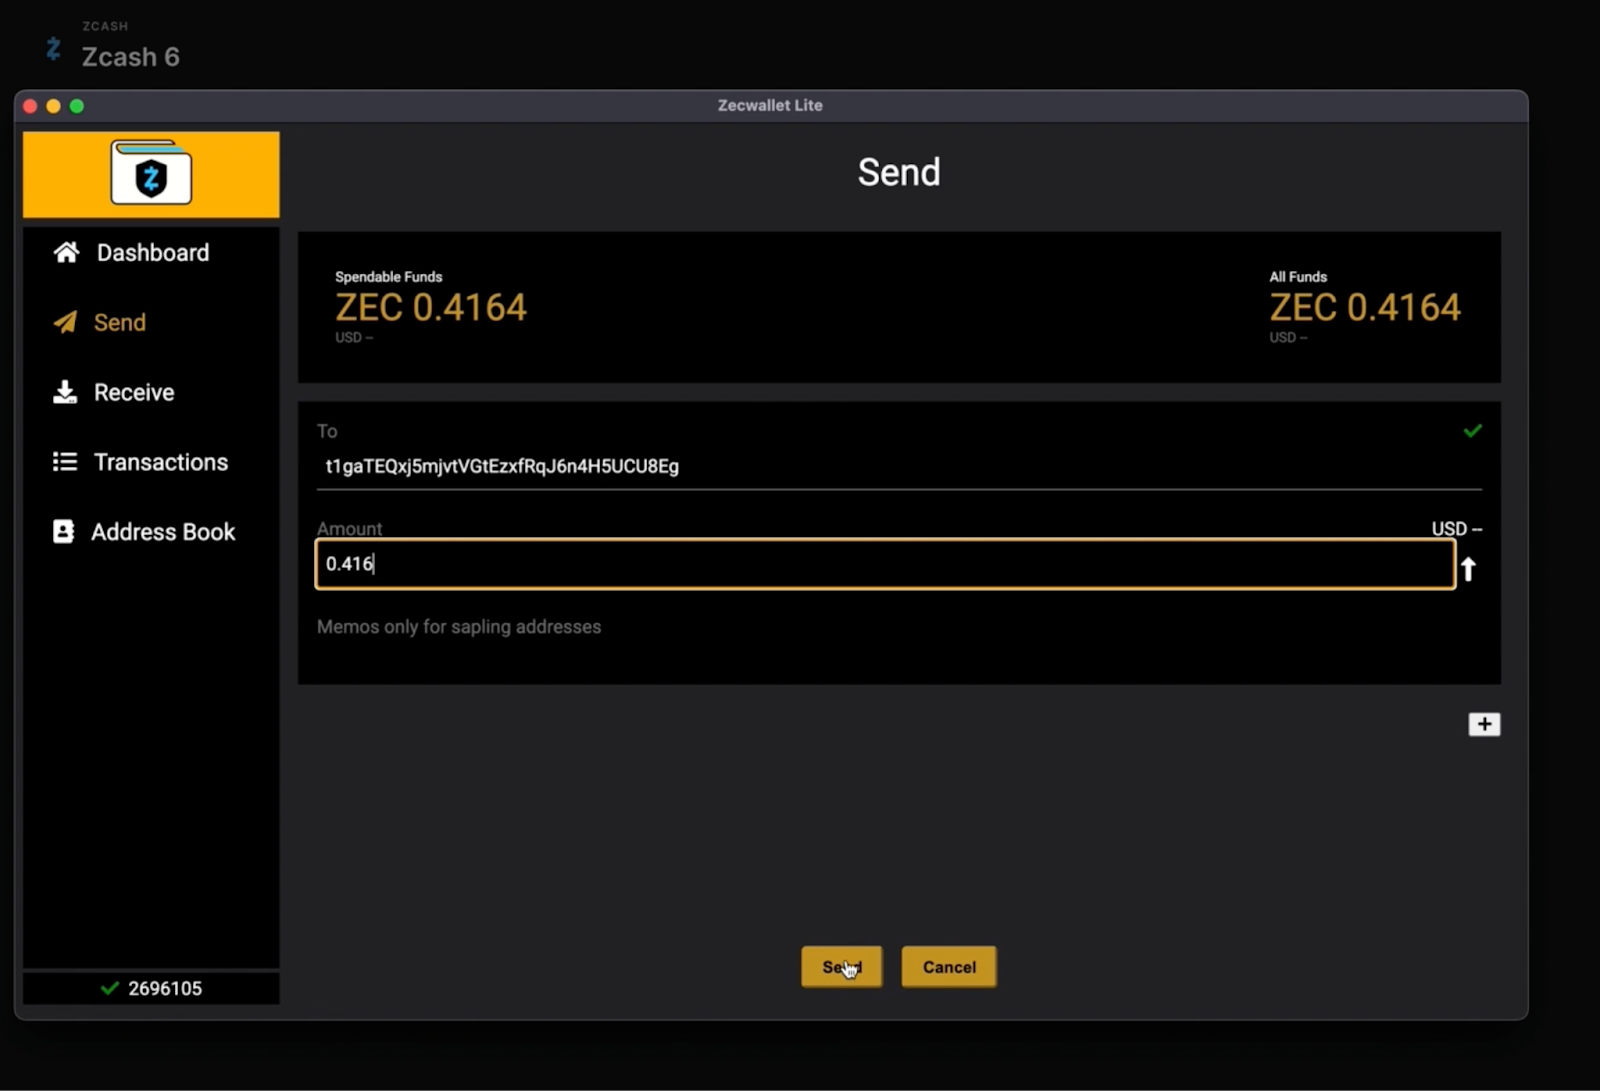Click the block height 2696105
Viewport: 1600px width, 1091px height.
point(165,988)
